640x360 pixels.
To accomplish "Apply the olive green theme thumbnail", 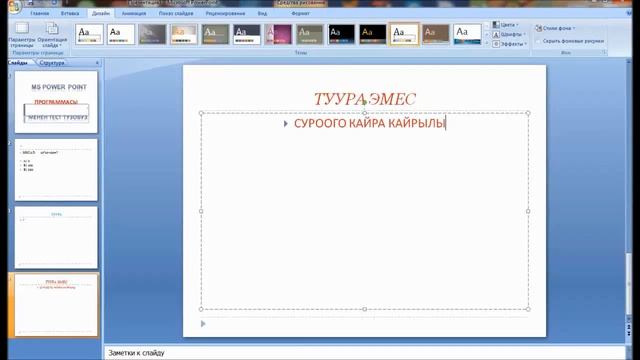I will tap(215, 34).
